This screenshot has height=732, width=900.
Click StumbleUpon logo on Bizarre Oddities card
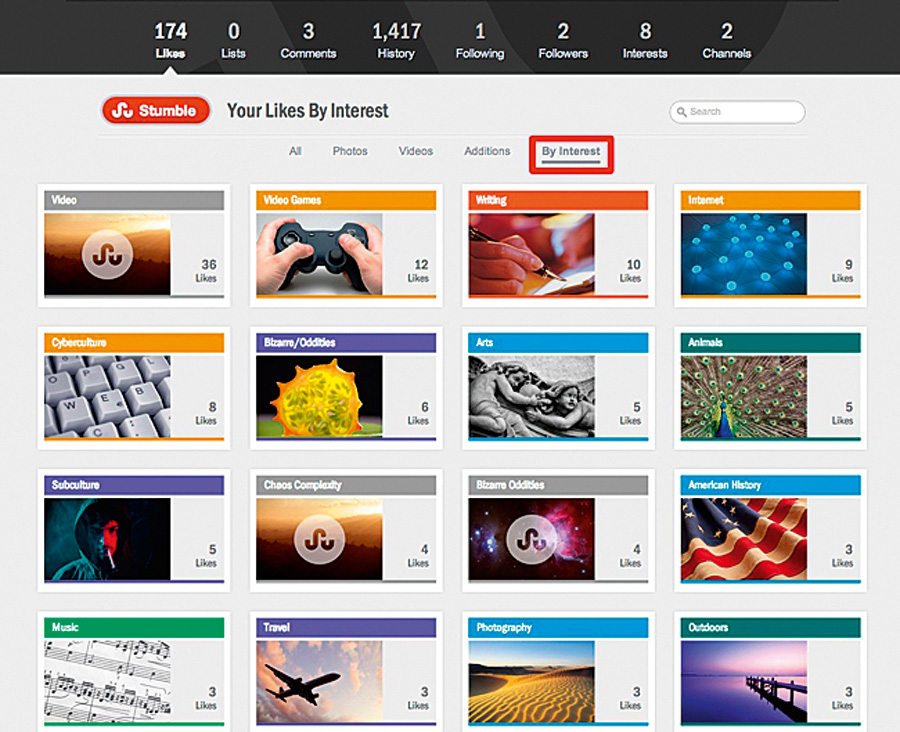click(x=531, y=539)
